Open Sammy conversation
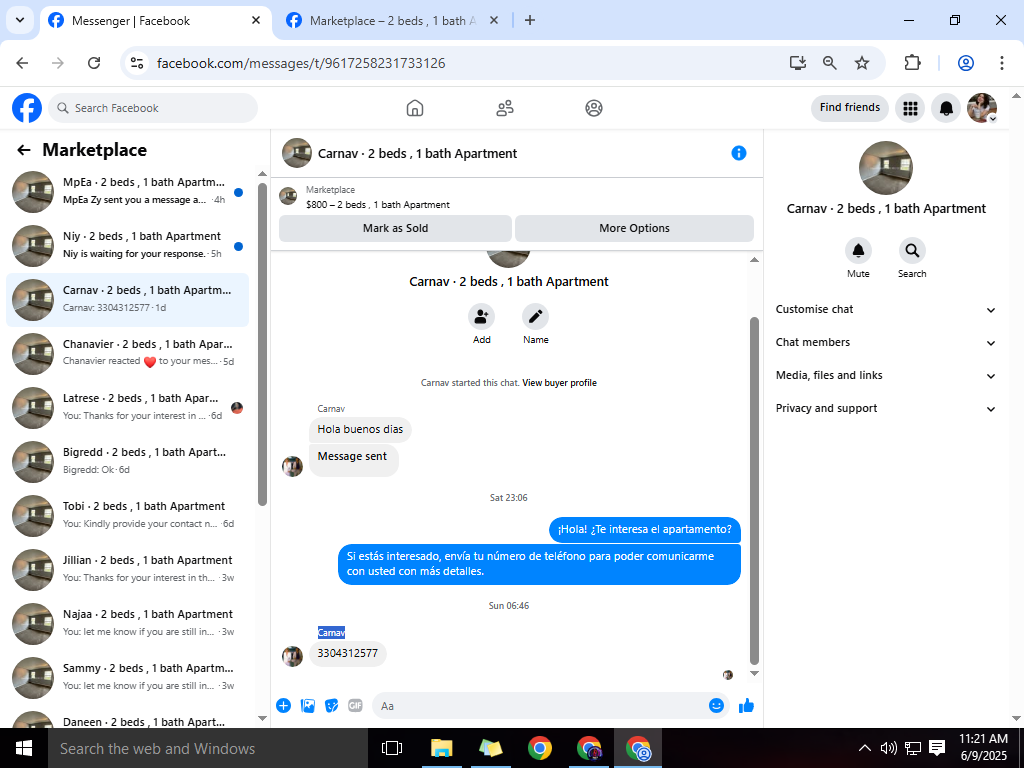1024x768 pixels. tap(127, 678)
